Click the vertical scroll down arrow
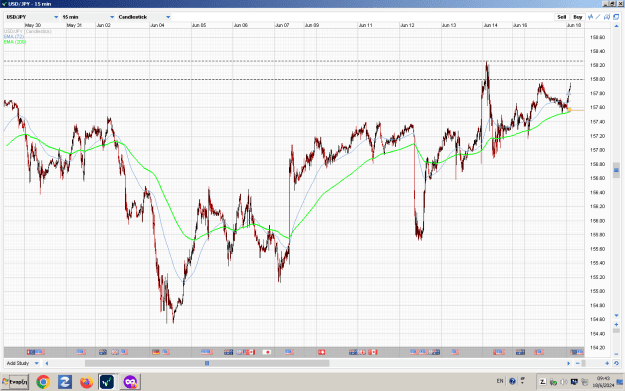The height and width of the screenshot is (391, 625). coord(616,316)
